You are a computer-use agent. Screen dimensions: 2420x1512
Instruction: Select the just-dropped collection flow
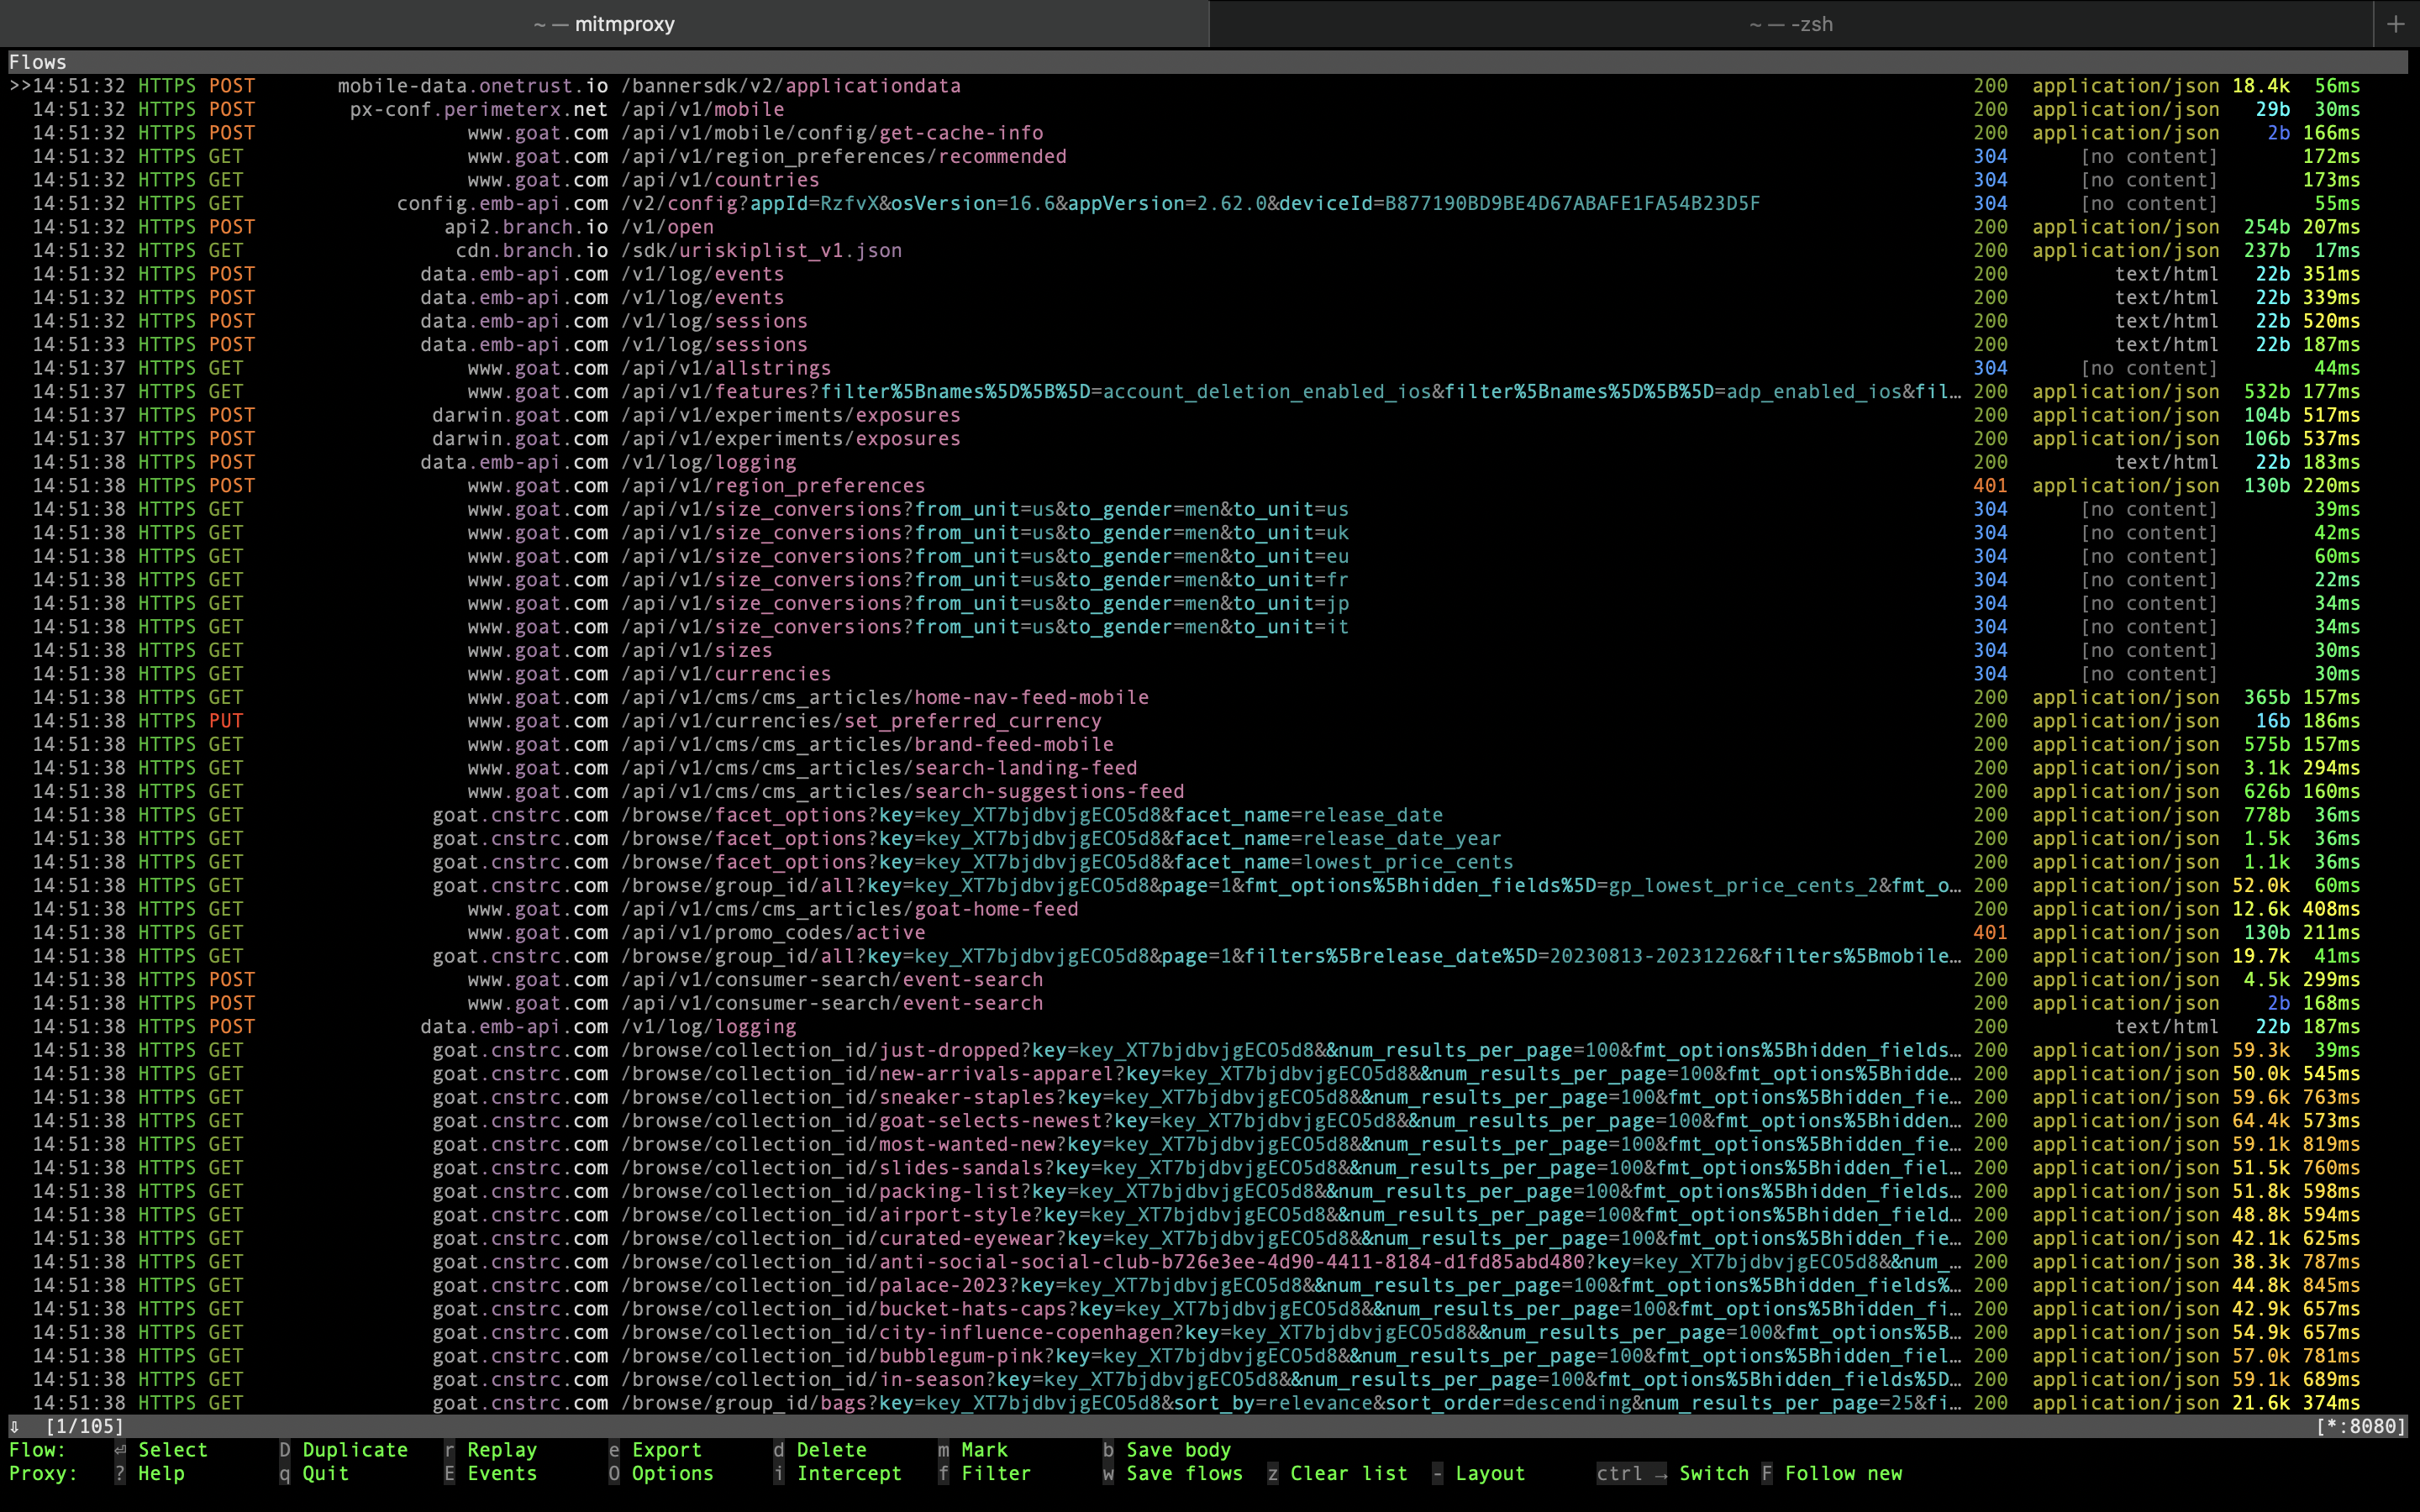click(1208, 1049)
